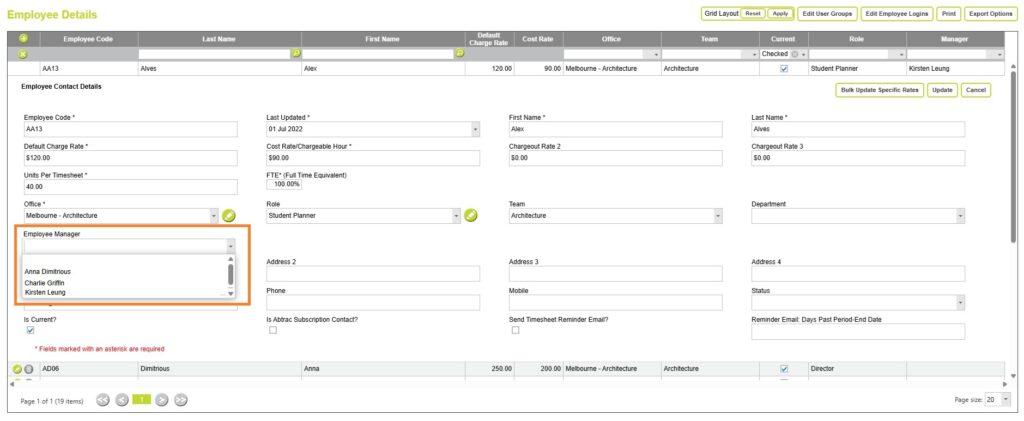Viewport: 1024px width, 421px height.
Task: Go to the last page of results
Action: (181, 400)
